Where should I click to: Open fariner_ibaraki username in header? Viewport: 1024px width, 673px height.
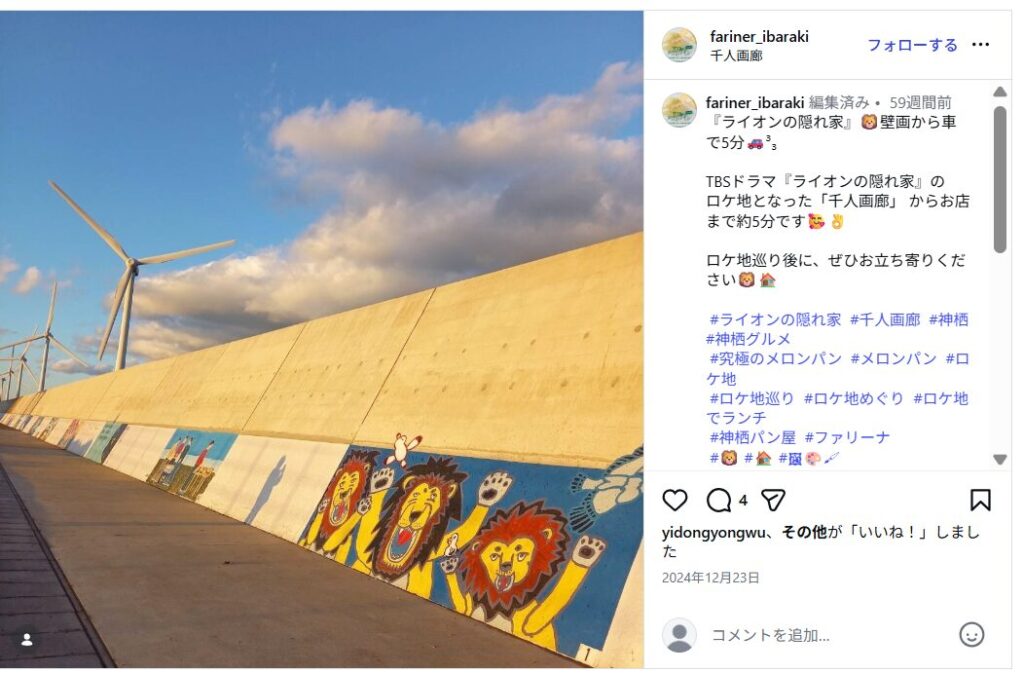click(x=759, y=37)
